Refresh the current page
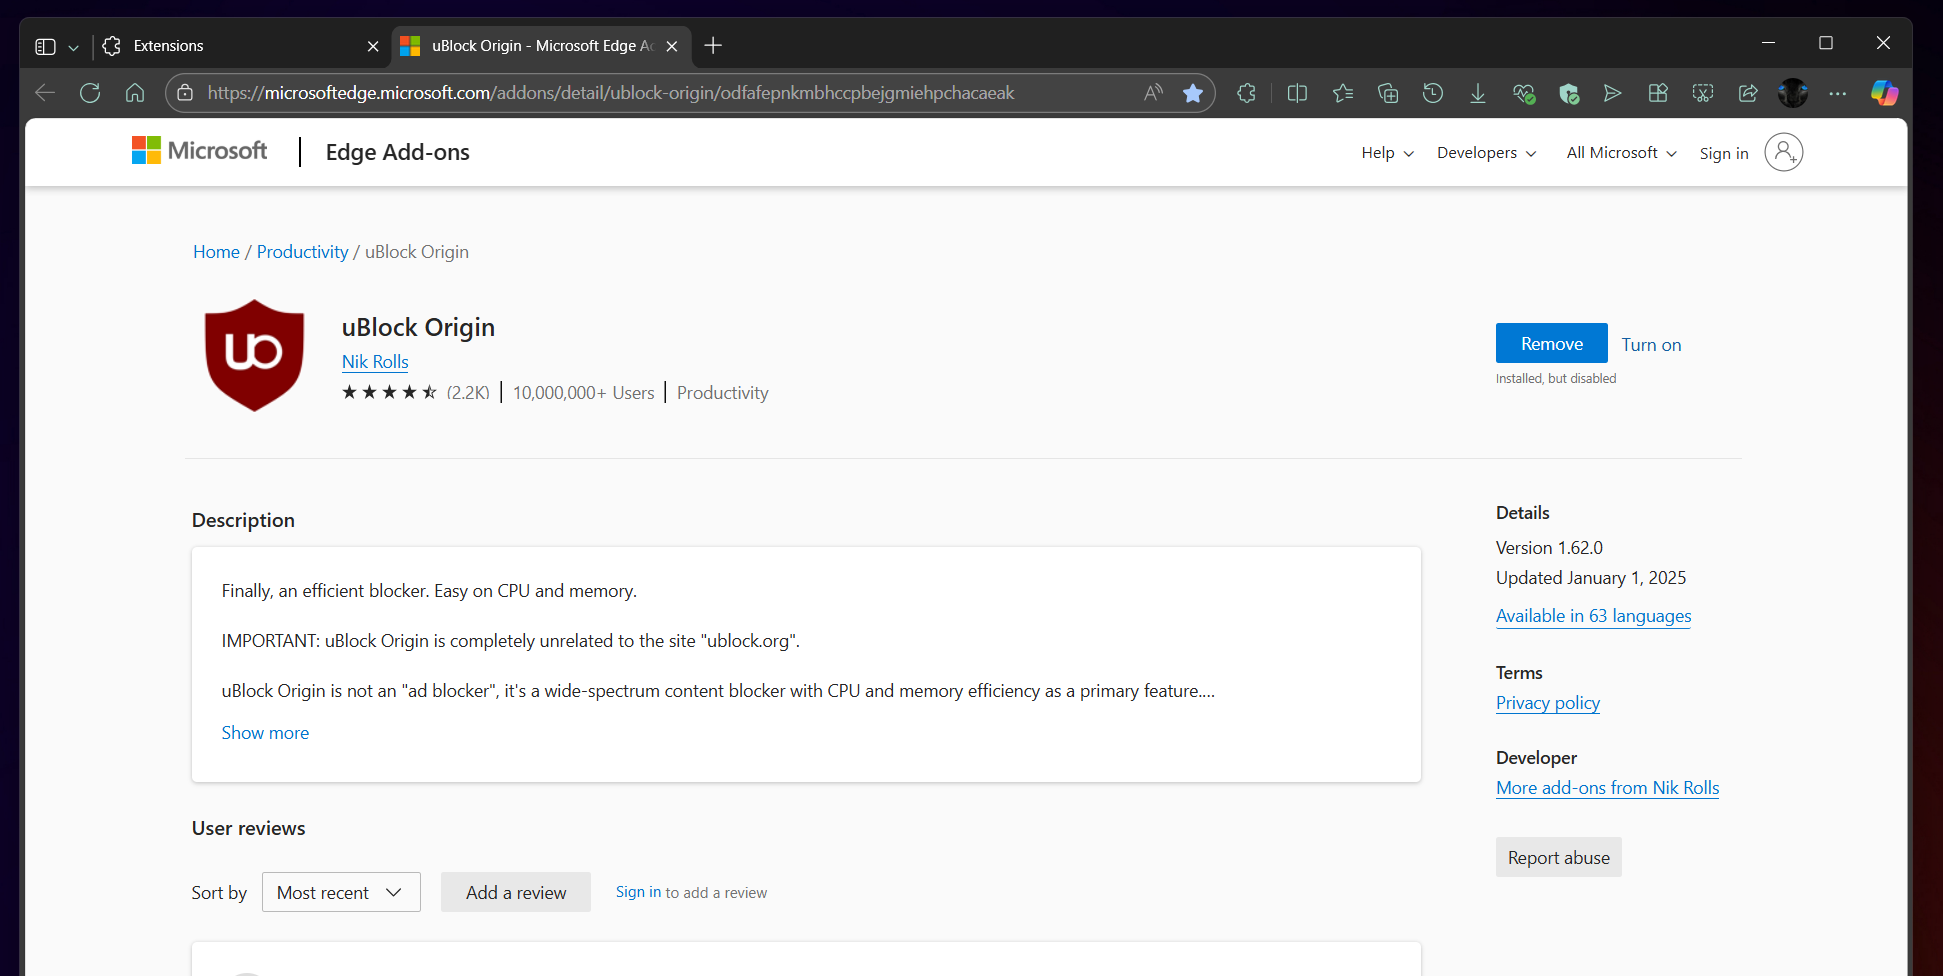The width and height of the screenshot is (1943, 976). click(x=90, y=93)
